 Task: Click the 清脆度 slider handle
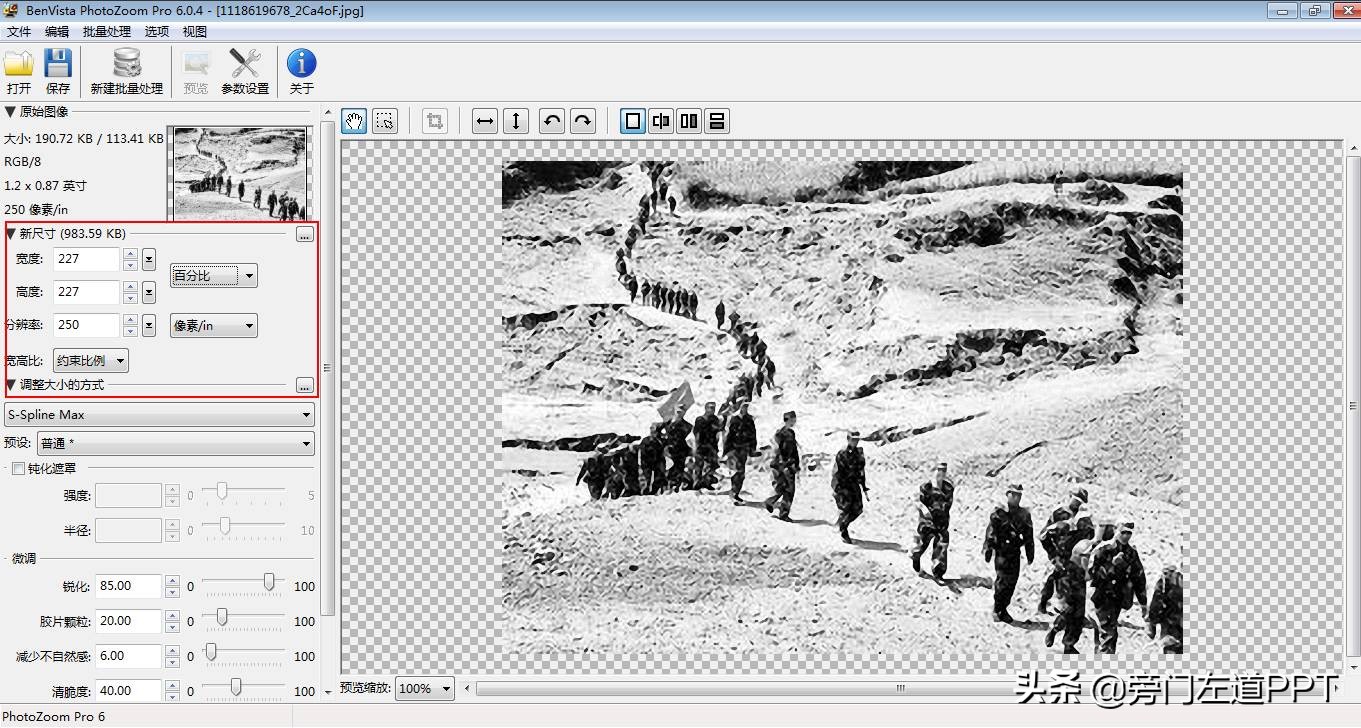point(236,687)
